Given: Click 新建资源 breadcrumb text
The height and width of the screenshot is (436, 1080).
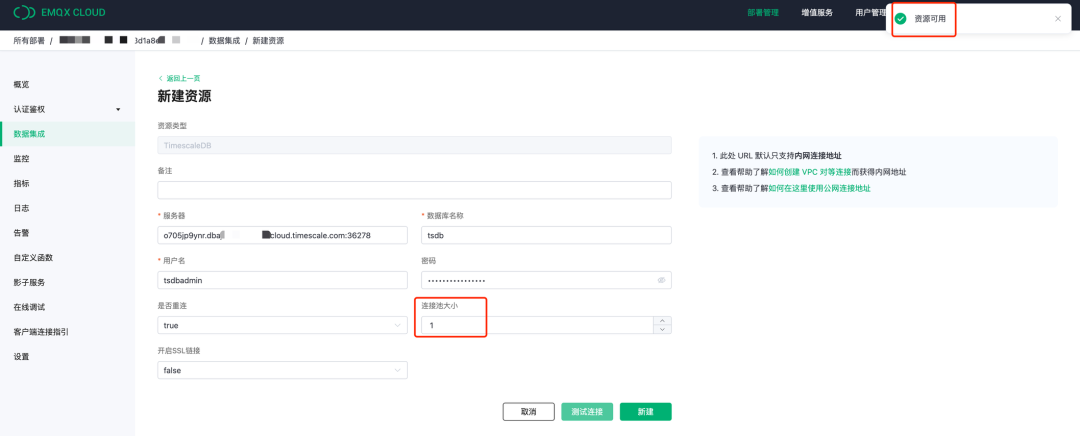Looking at the screenshot, I should (268, 41).
